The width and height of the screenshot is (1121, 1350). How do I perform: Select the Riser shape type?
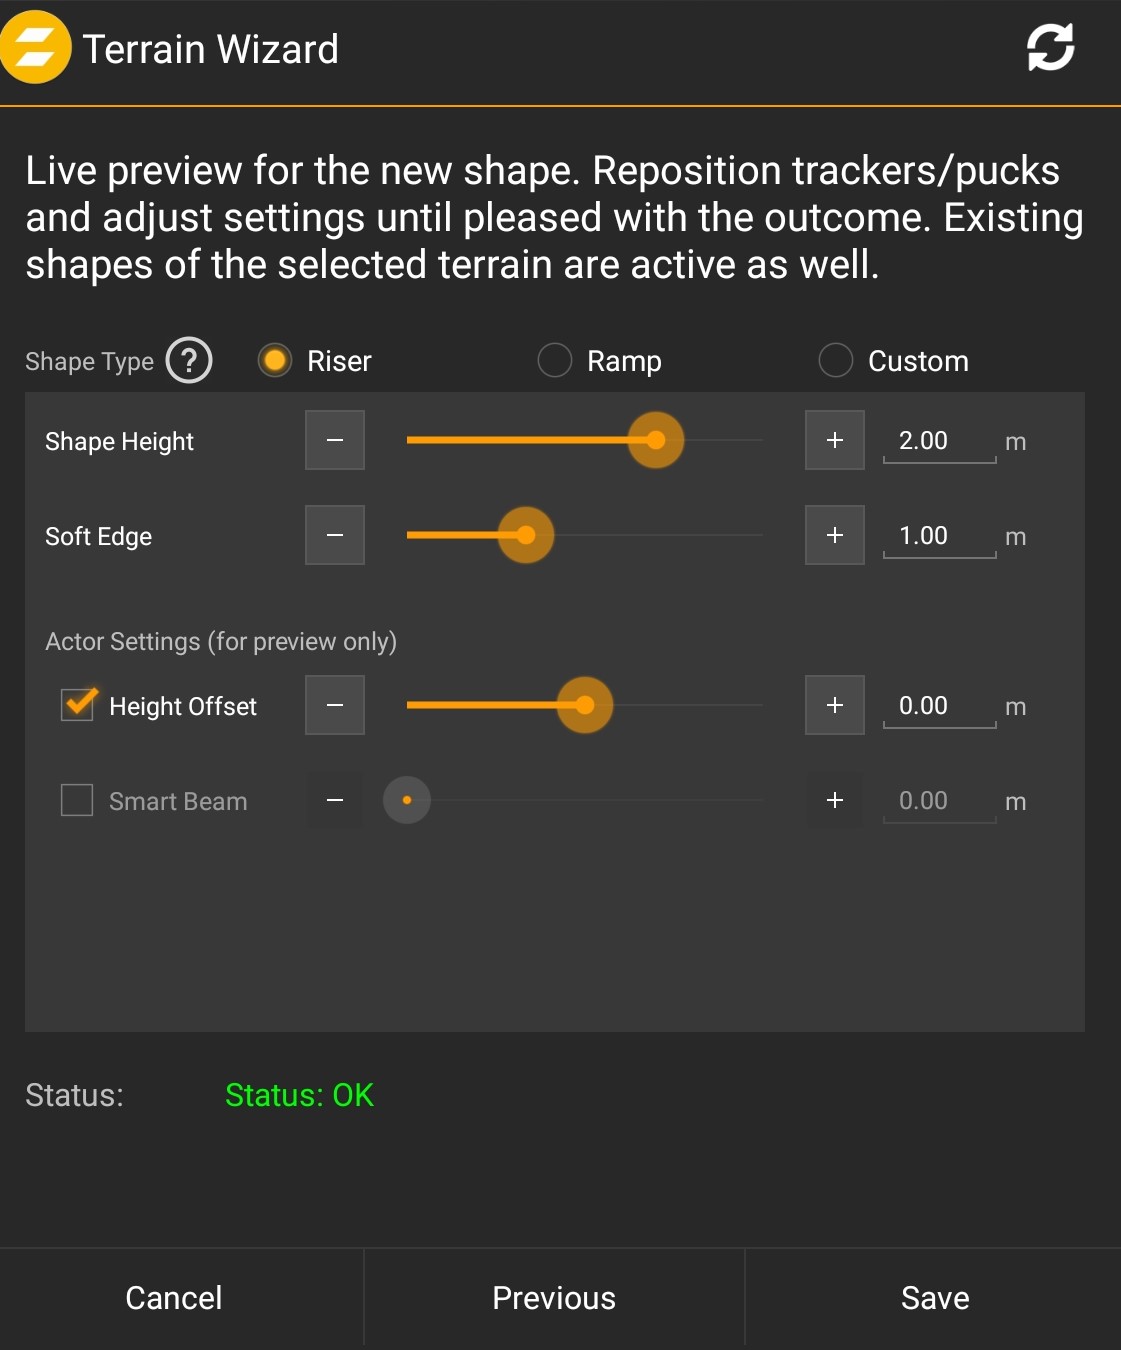pos(275,360)
